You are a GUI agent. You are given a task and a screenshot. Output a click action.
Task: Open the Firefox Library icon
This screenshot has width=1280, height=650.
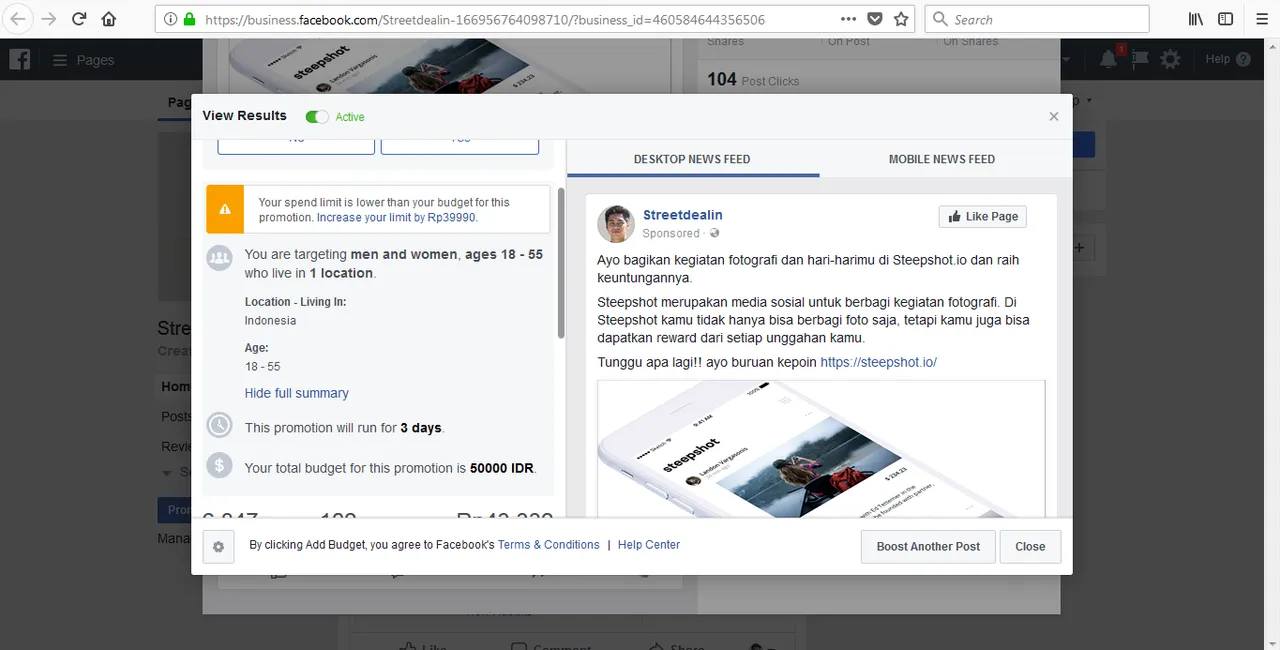point(1196,19)
